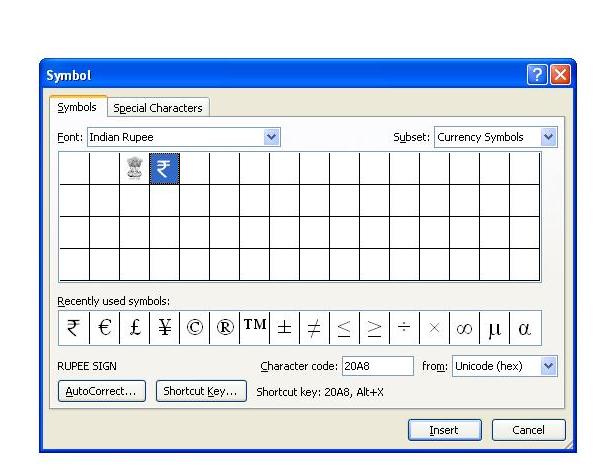This screenshot has height=475, width=615.
Task: Pick the infinity symbol
Action: (x=464, y=328)
